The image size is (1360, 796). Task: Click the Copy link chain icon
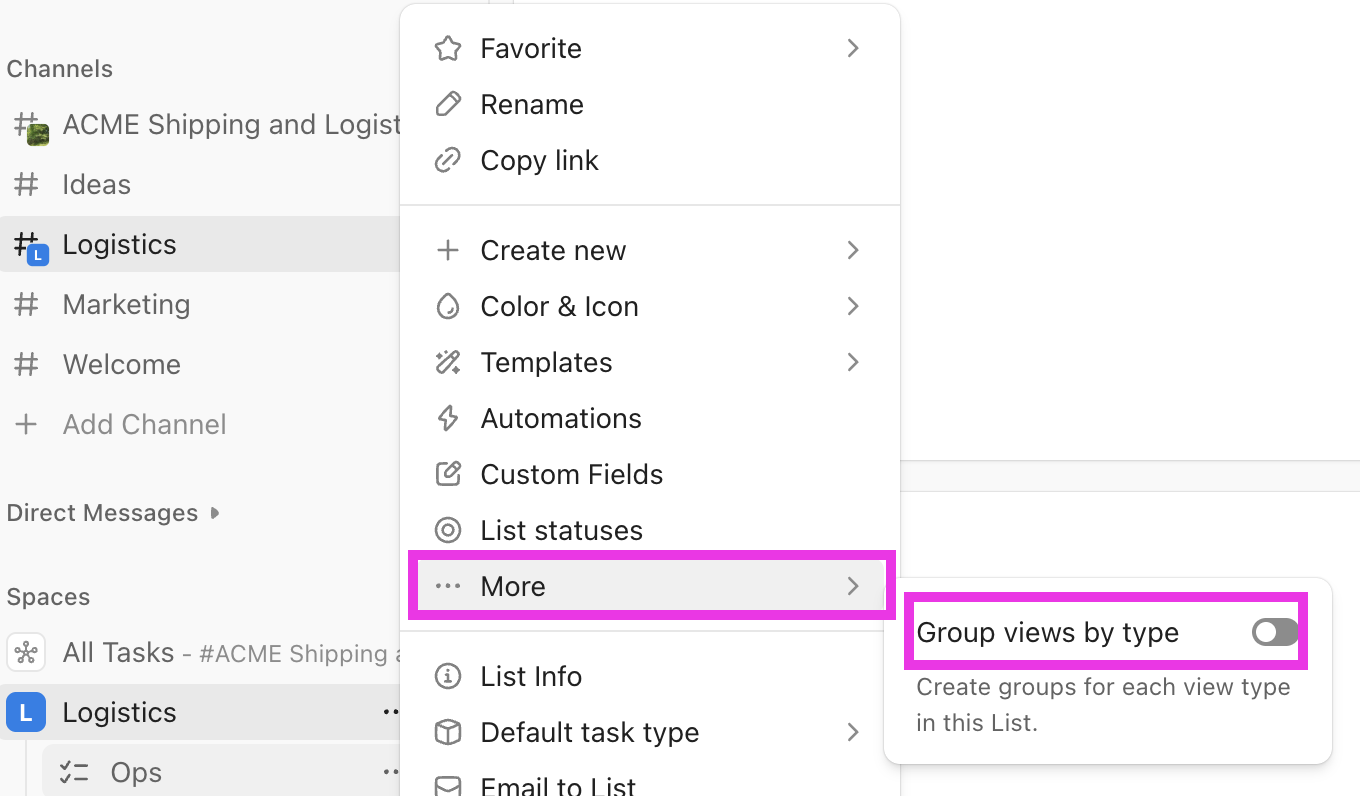448,160
